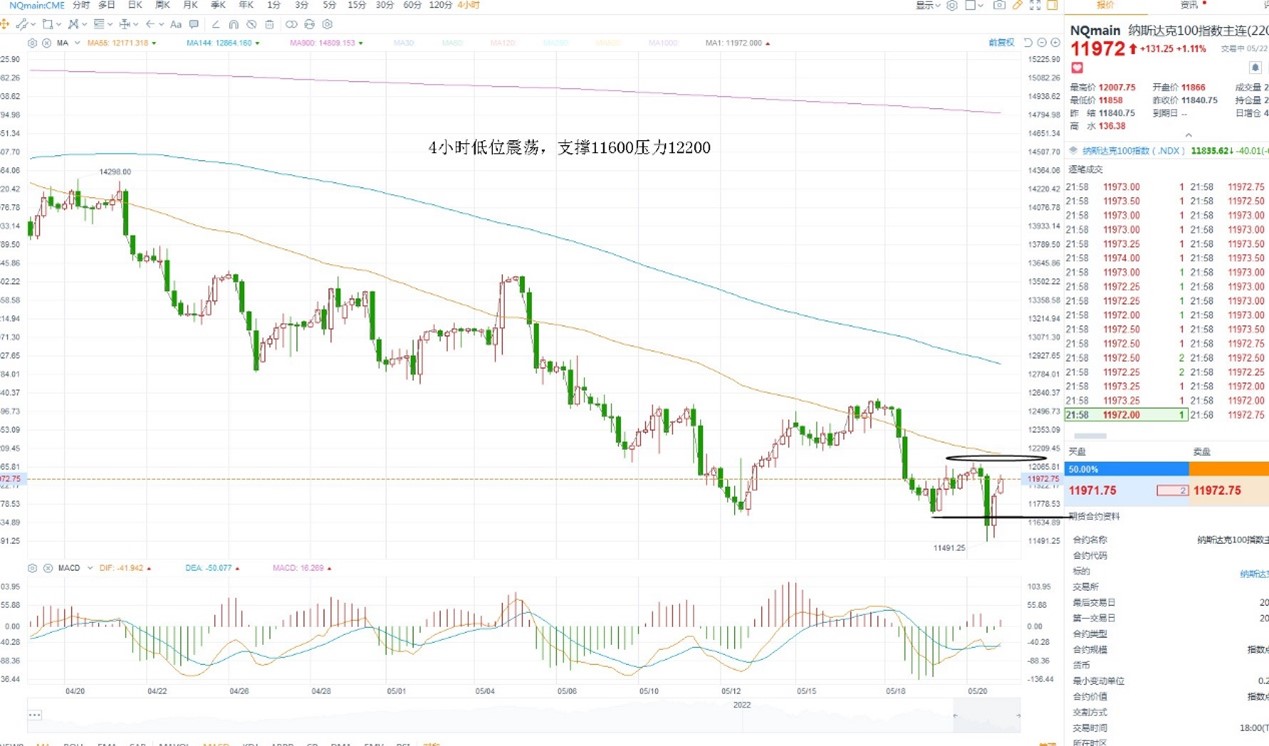The height and width of the screenshot is (746, 1269).
Task: Zoom out chart with minus icon
Action: (x=1041, y=43)
